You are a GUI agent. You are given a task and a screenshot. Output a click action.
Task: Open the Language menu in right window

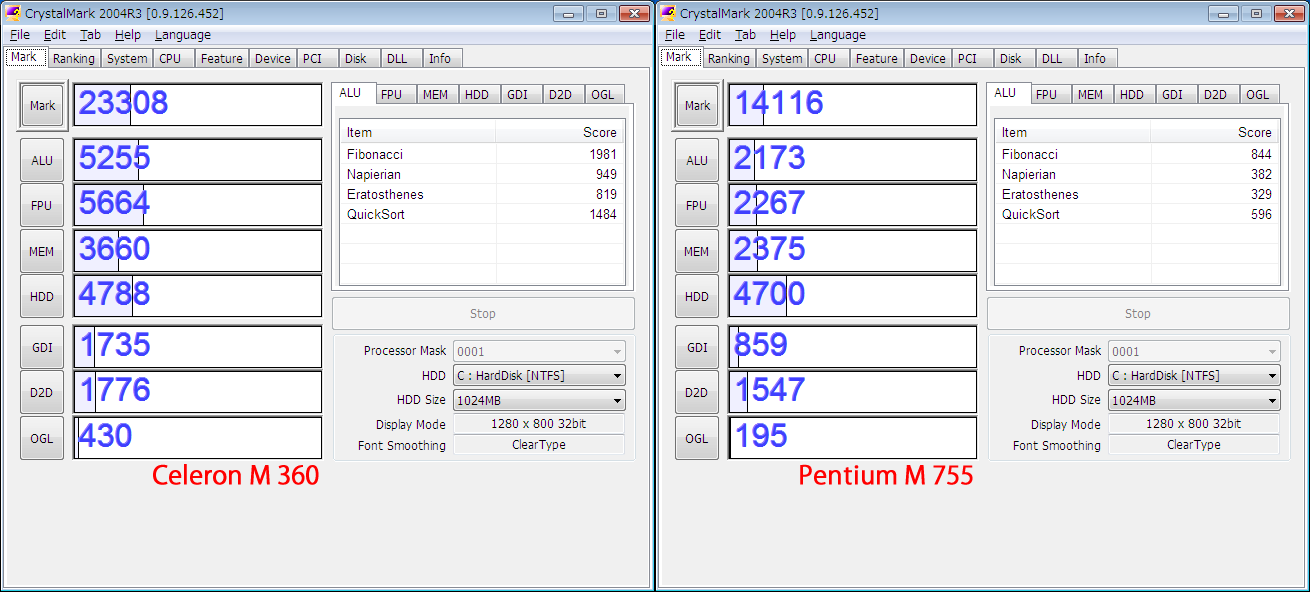point(838,35)
